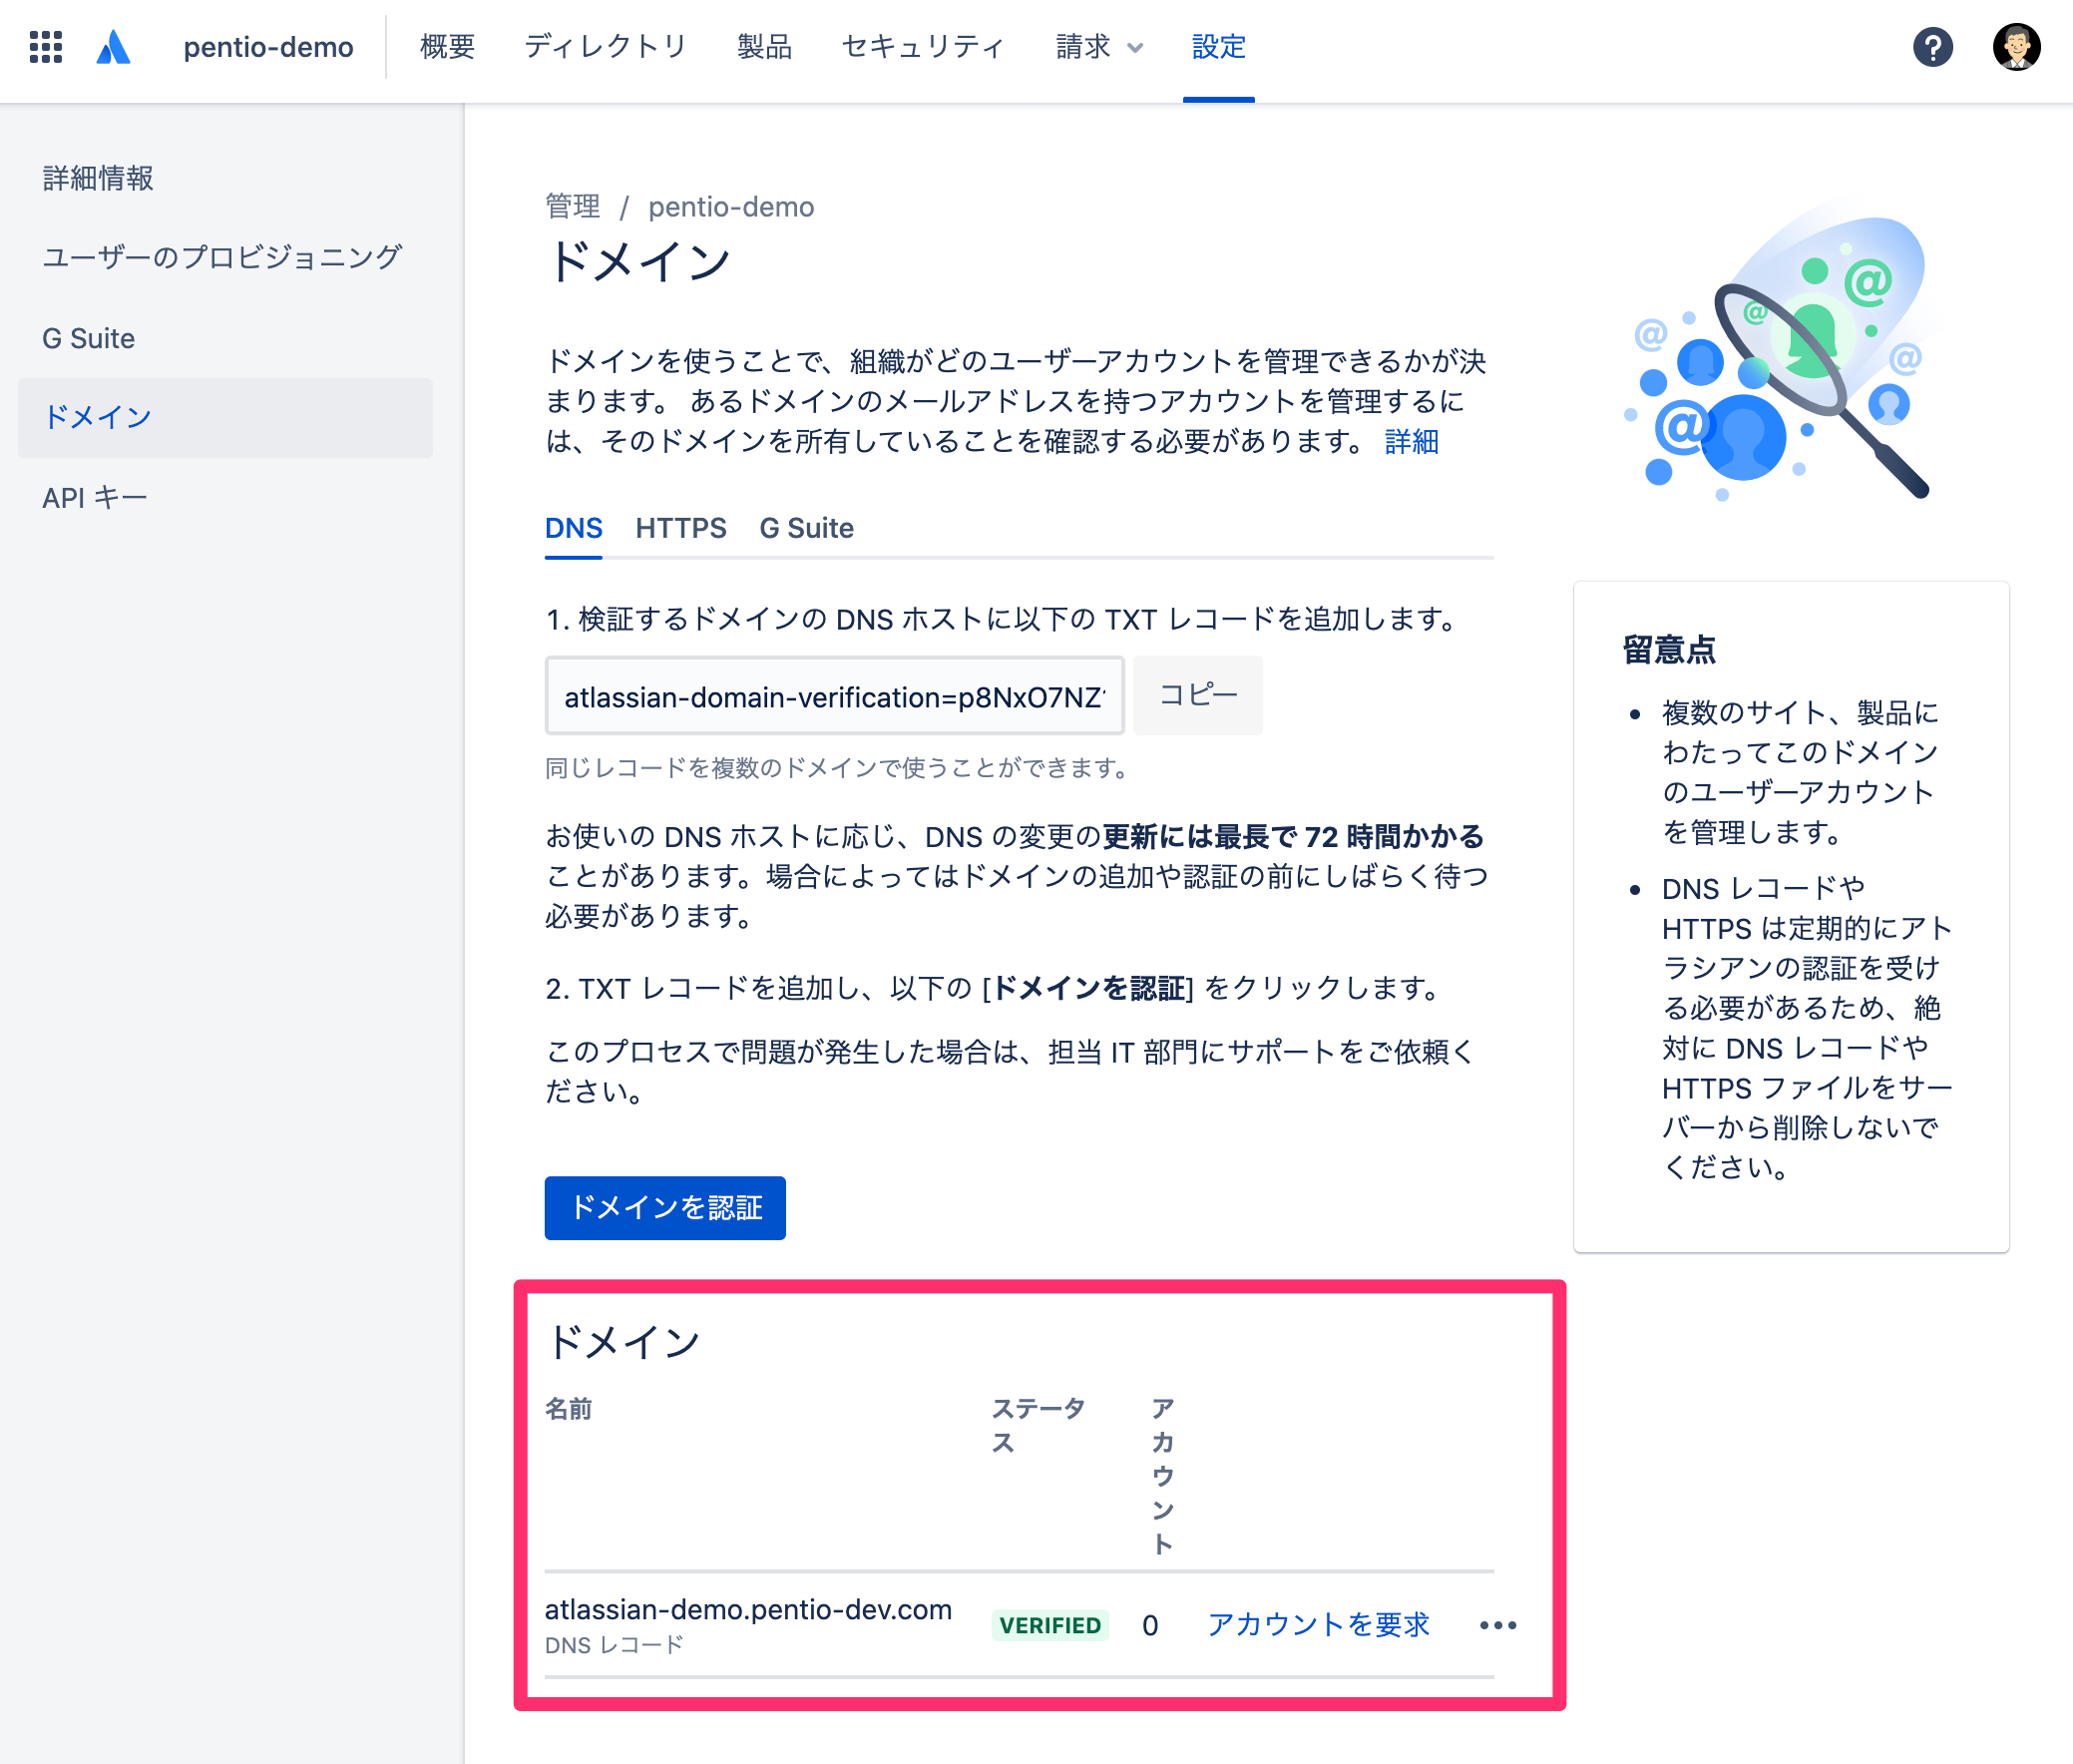Open the user profile avatar
Screen dimensions: 2073x1764
pyautogui.click(x=2015, y=47)
